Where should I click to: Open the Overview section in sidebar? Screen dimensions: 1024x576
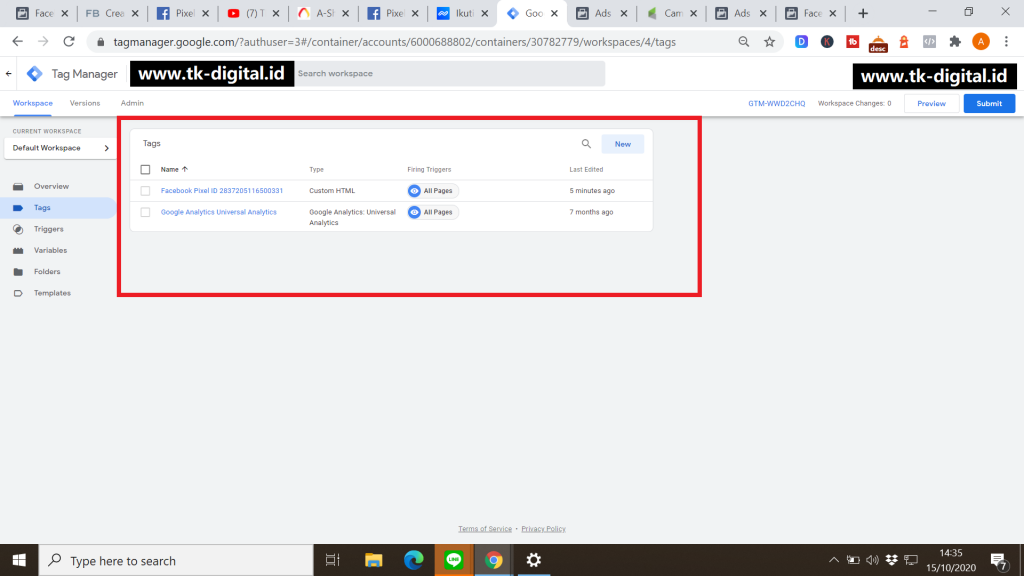pos(51,187)
